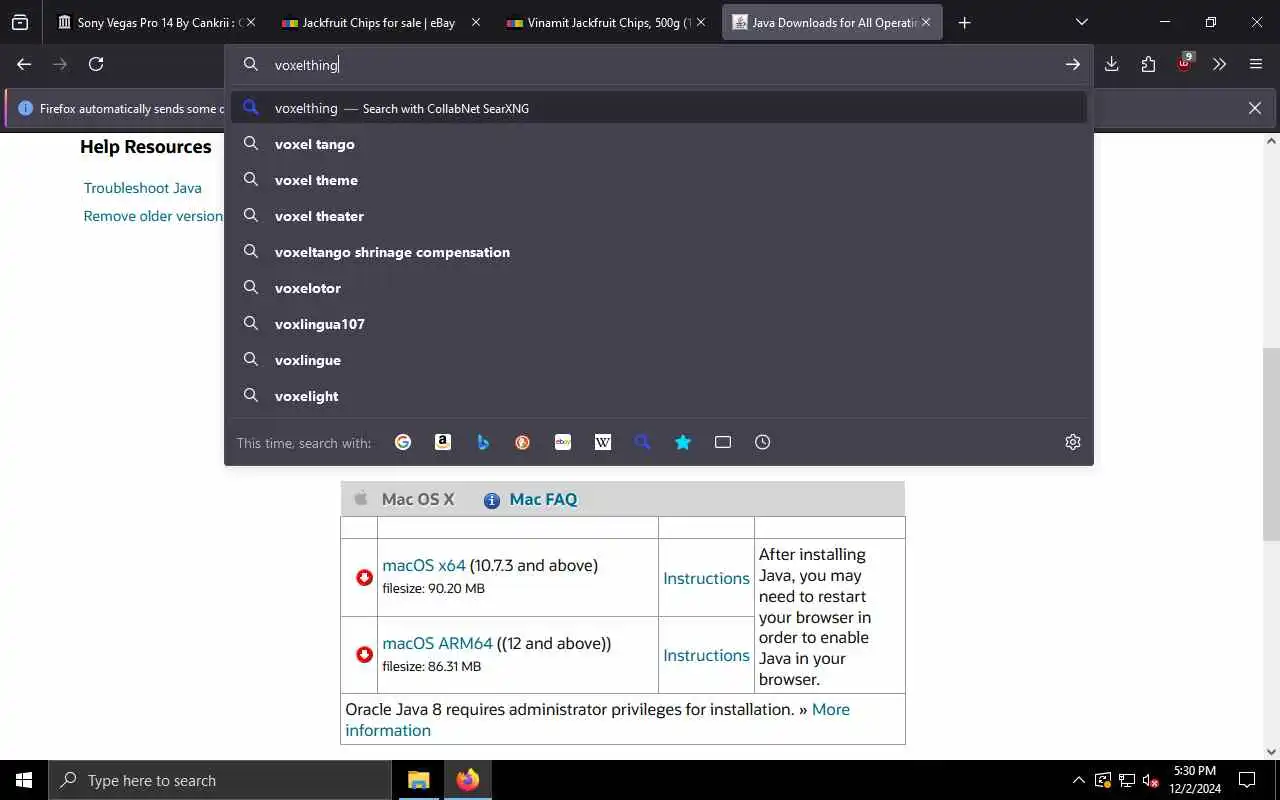Go back to the previous page

(x=24, y=64)
